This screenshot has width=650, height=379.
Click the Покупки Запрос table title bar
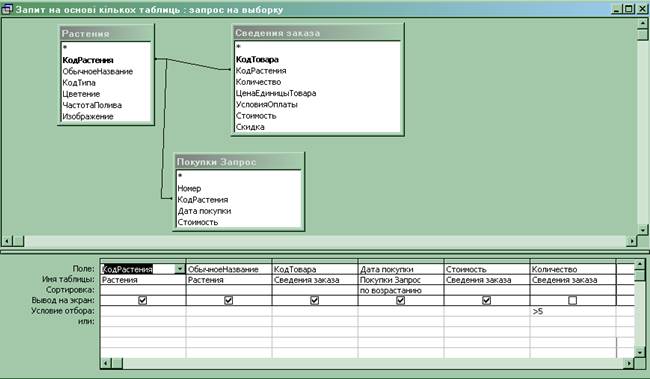[239, 162]
